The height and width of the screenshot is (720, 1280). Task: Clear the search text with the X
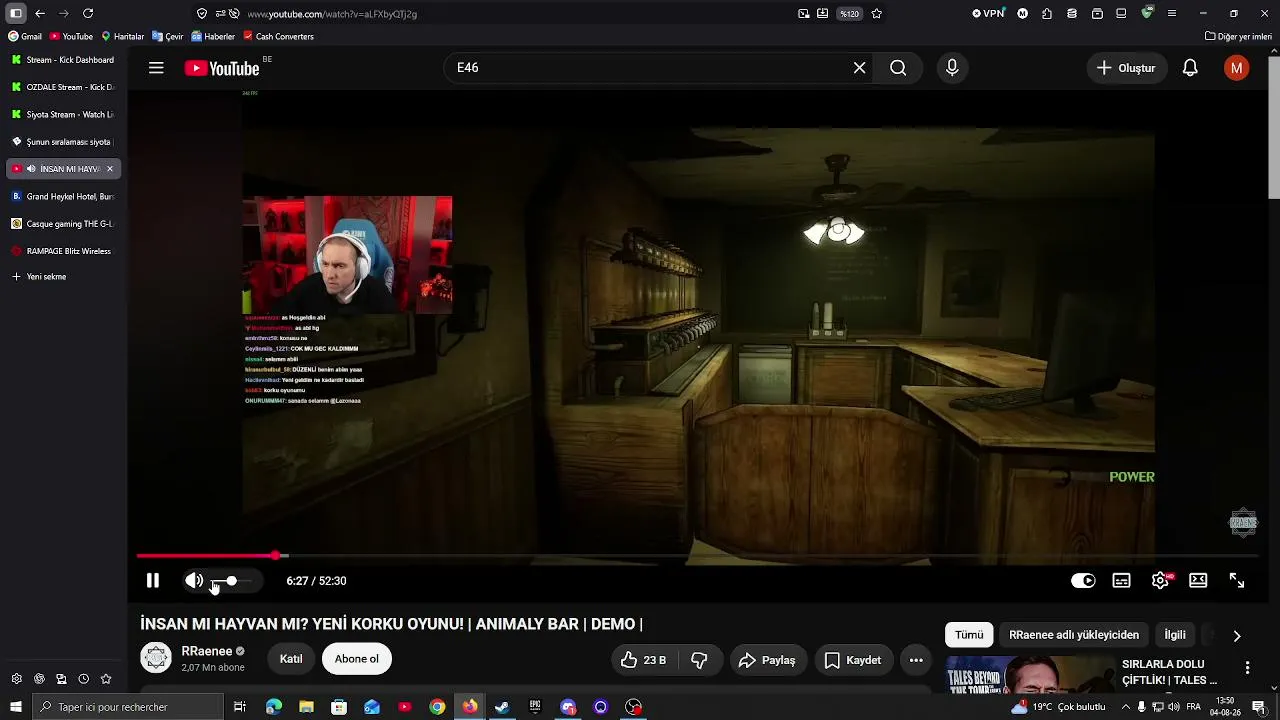pos(859,68)
